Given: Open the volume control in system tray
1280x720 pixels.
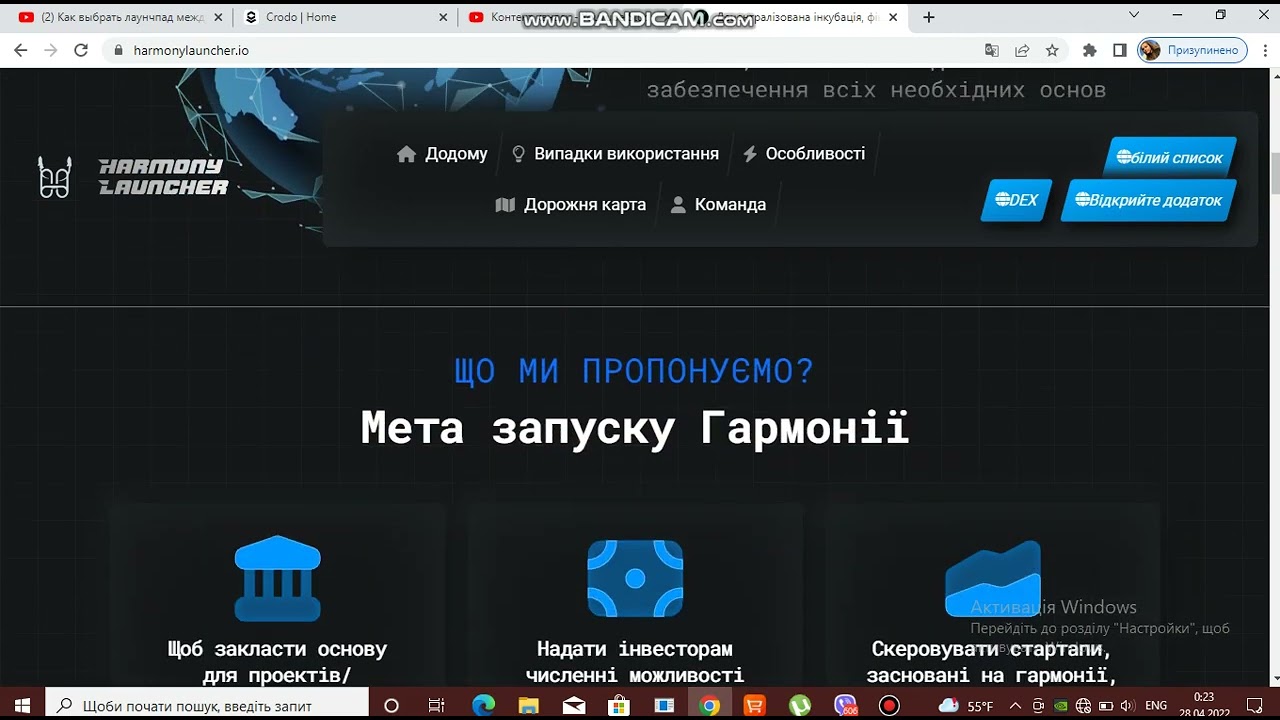Looking at the screenshot, I should coord(1127,706).
